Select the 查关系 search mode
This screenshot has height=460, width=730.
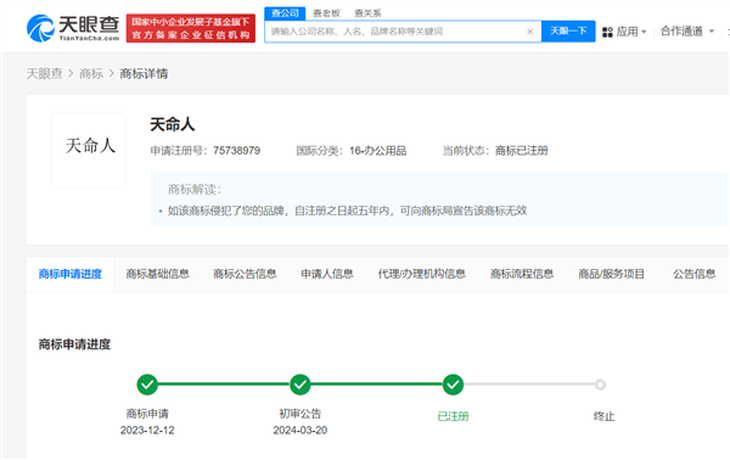tap(367, 13)
